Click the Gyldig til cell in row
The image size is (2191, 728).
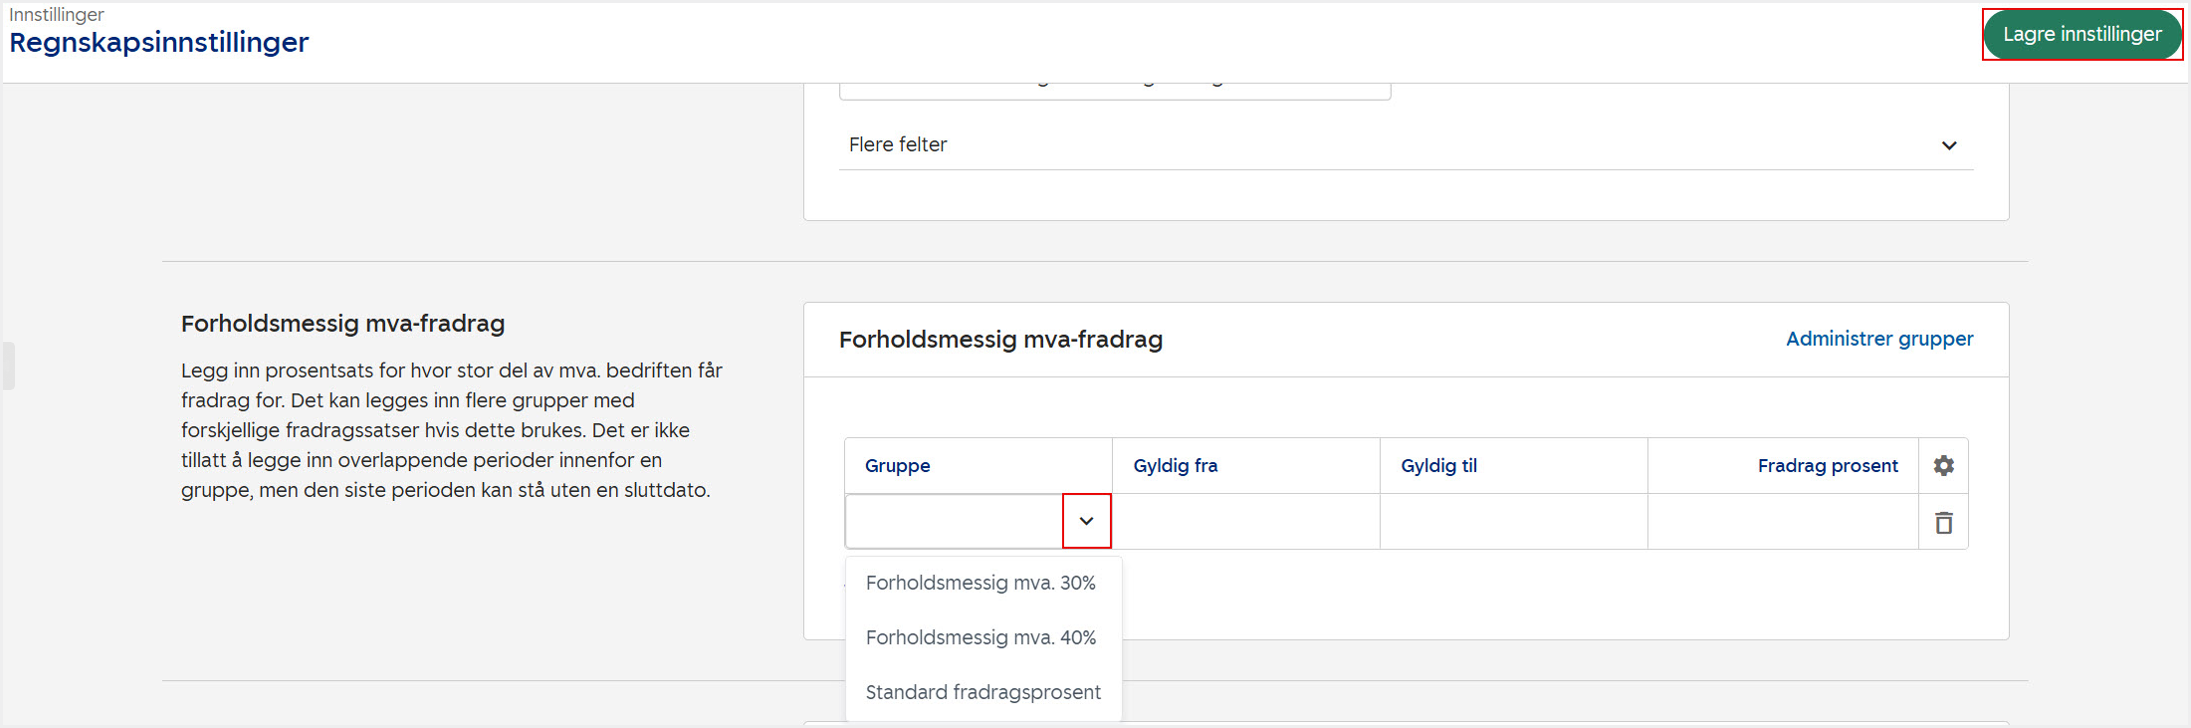tap(1513, 521)
